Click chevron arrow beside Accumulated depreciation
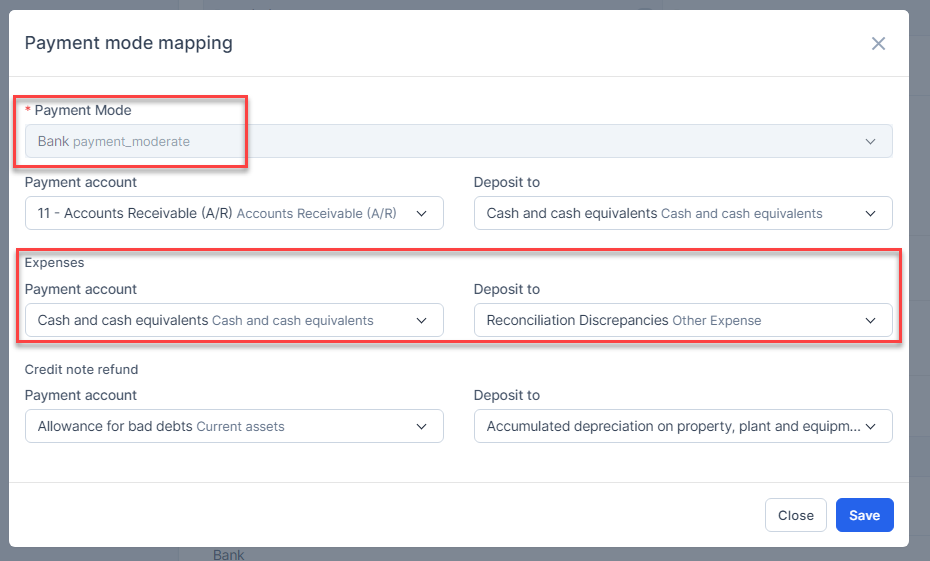Viewport: 930px width, 561px height. pos(870,426)
